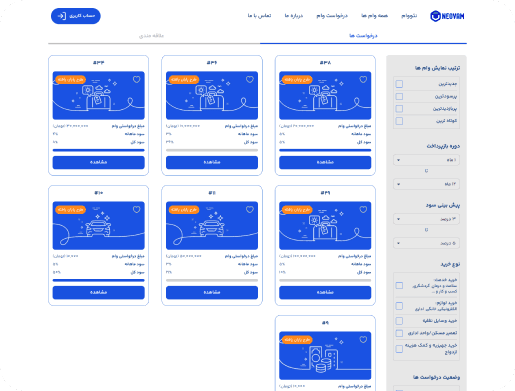Click the login arrow icon in account button
The height and width of the screenshot is (391, 515).
click(x=62, y=16)
